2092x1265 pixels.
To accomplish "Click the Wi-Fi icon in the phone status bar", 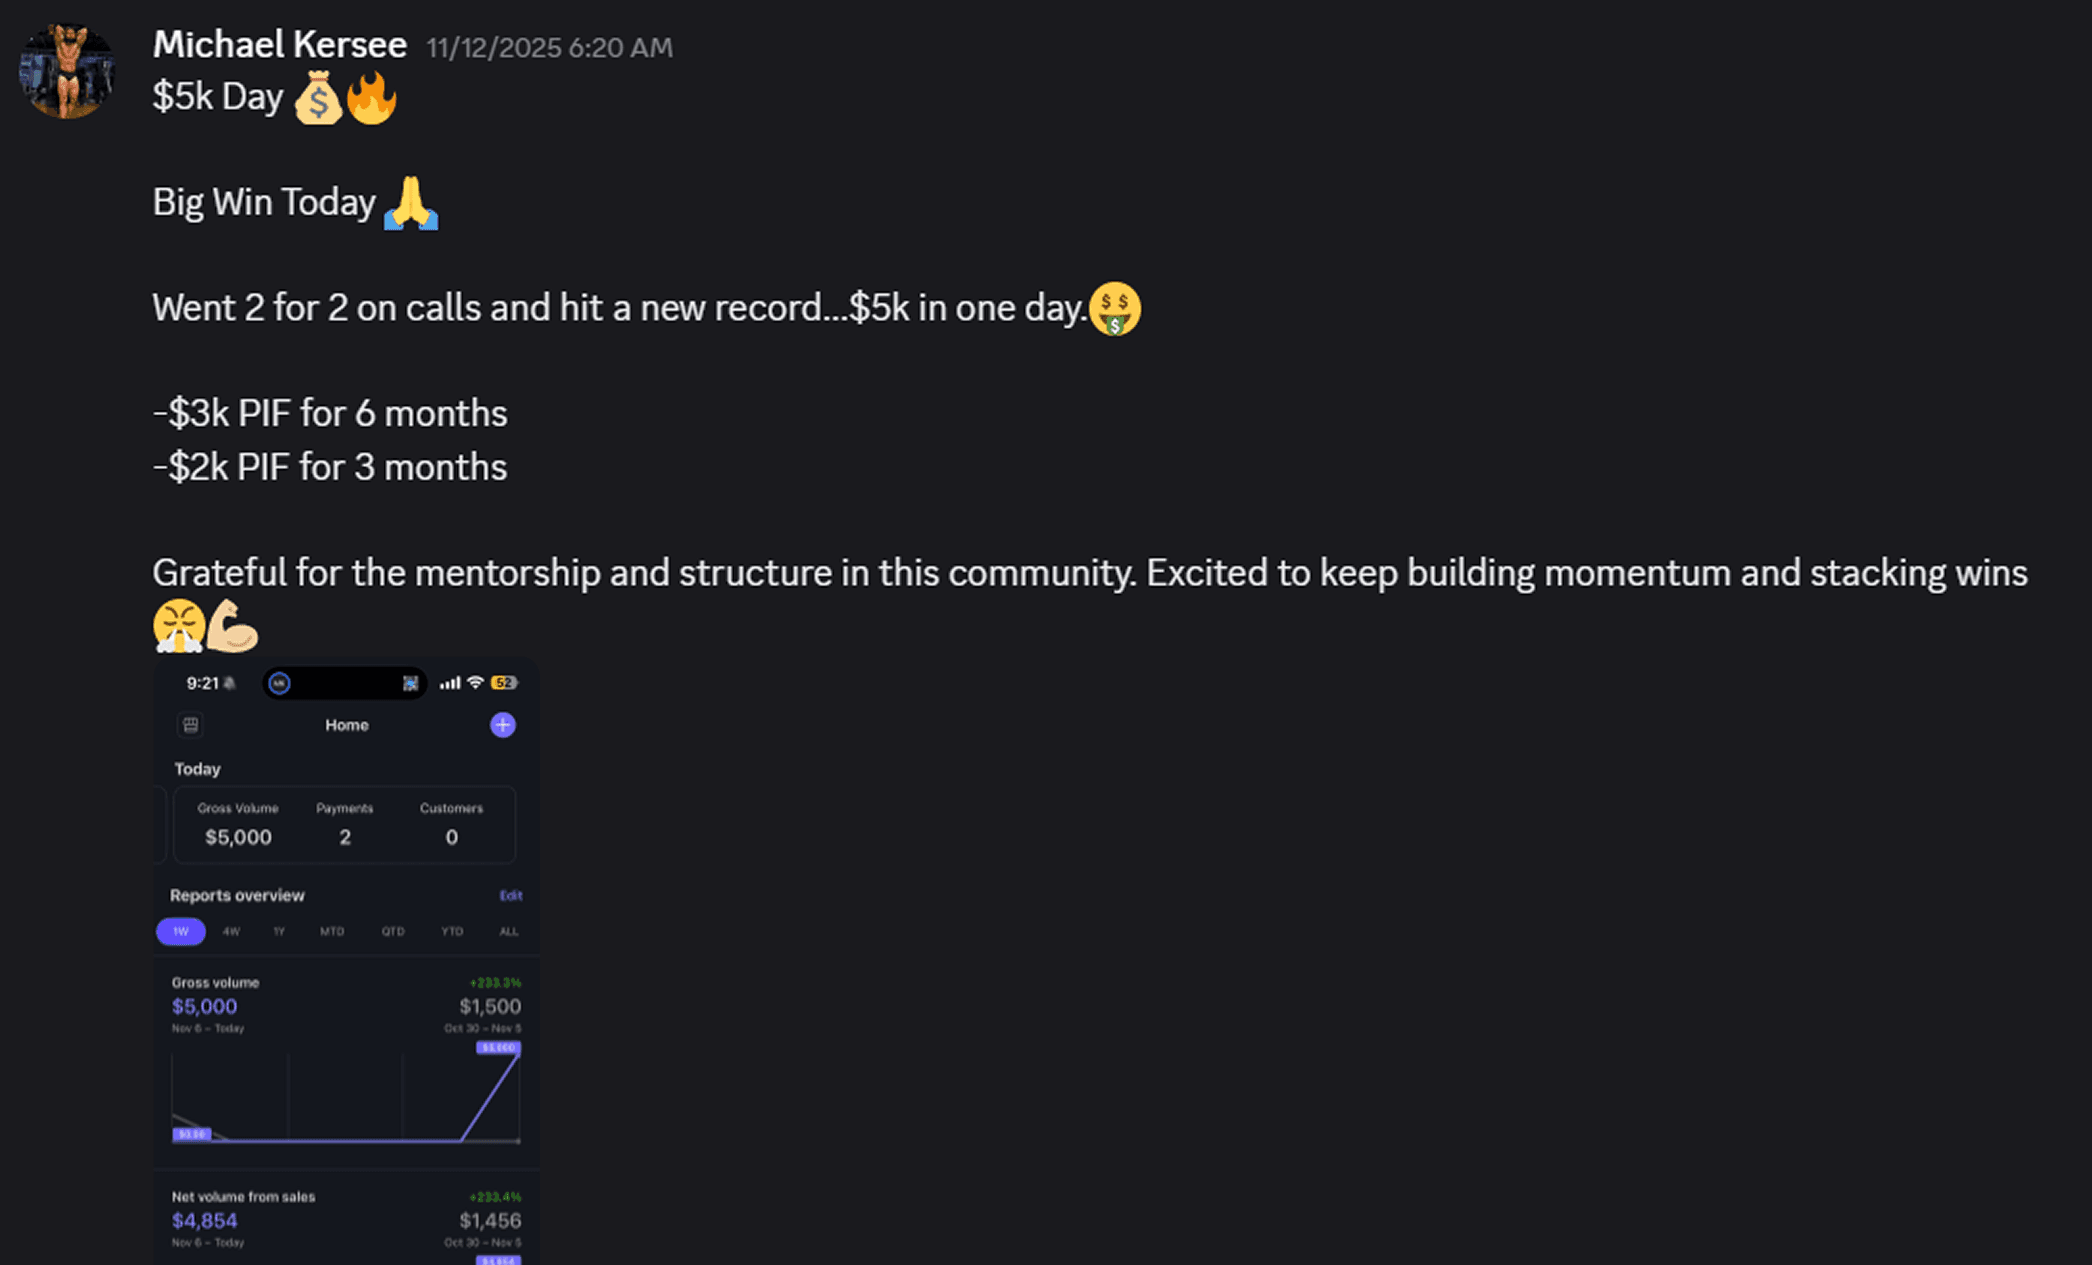I will click(x=477, y=683).
